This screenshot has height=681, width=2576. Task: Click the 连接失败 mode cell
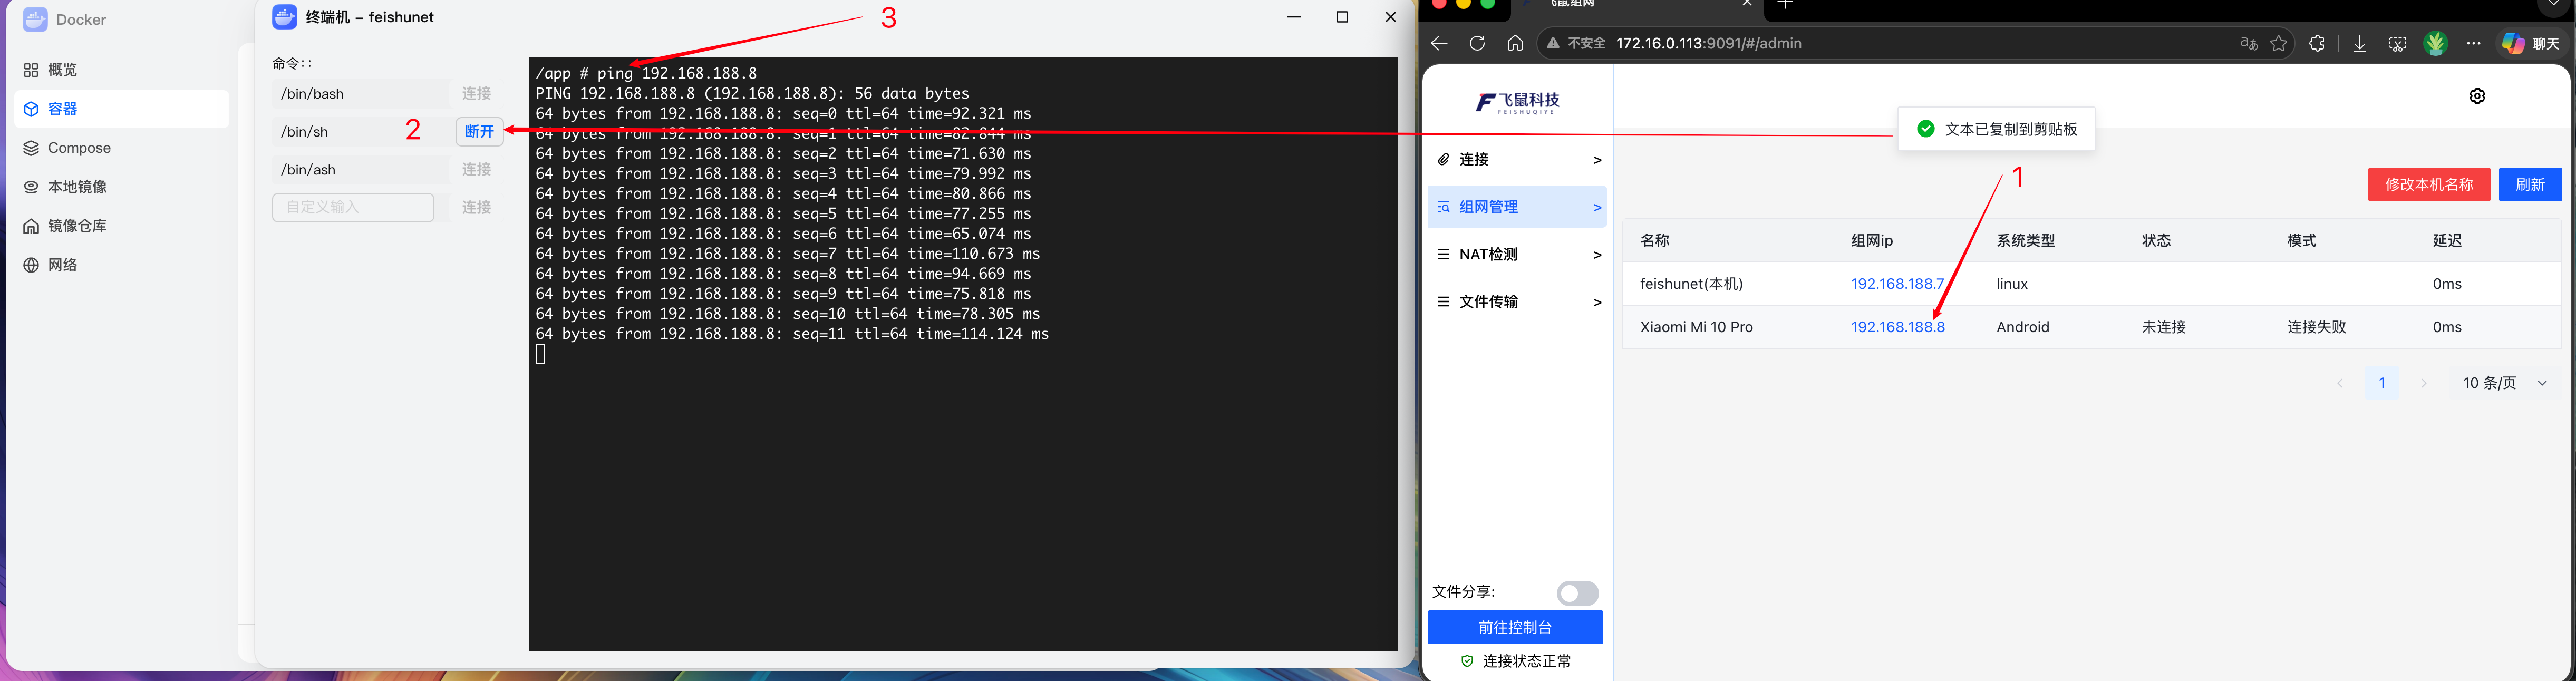(x=2316, y=327)
